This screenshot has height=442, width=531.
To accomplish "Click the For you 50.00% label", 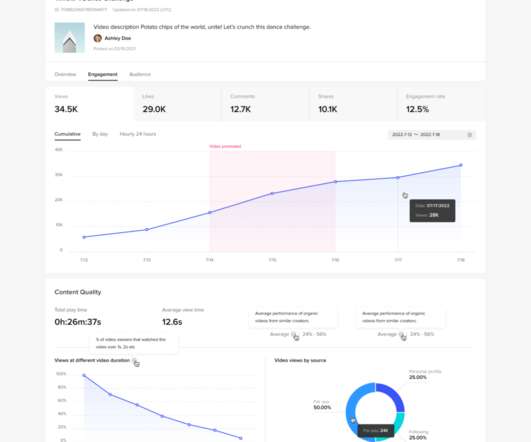I will click(322, 405).
